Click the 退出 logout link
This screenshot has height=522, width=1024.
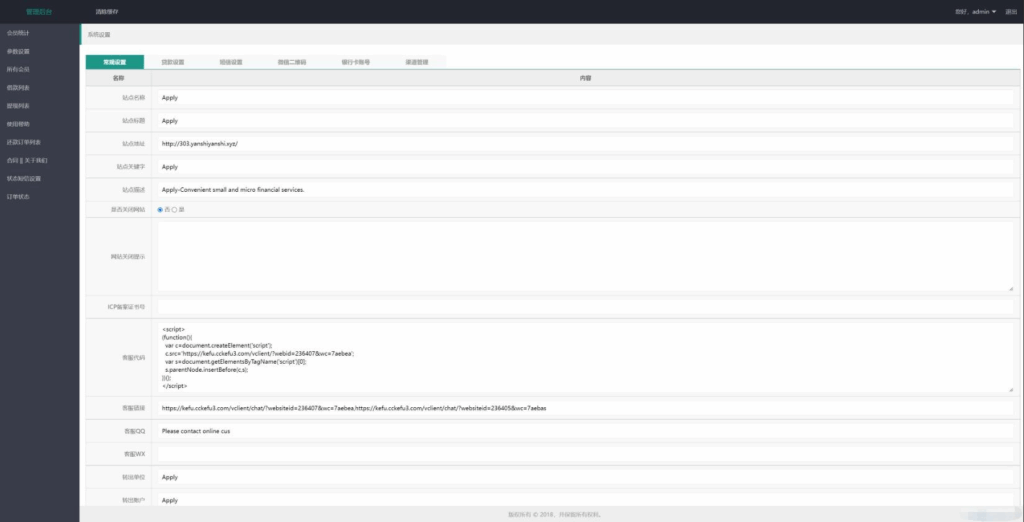click(1010, 12)
